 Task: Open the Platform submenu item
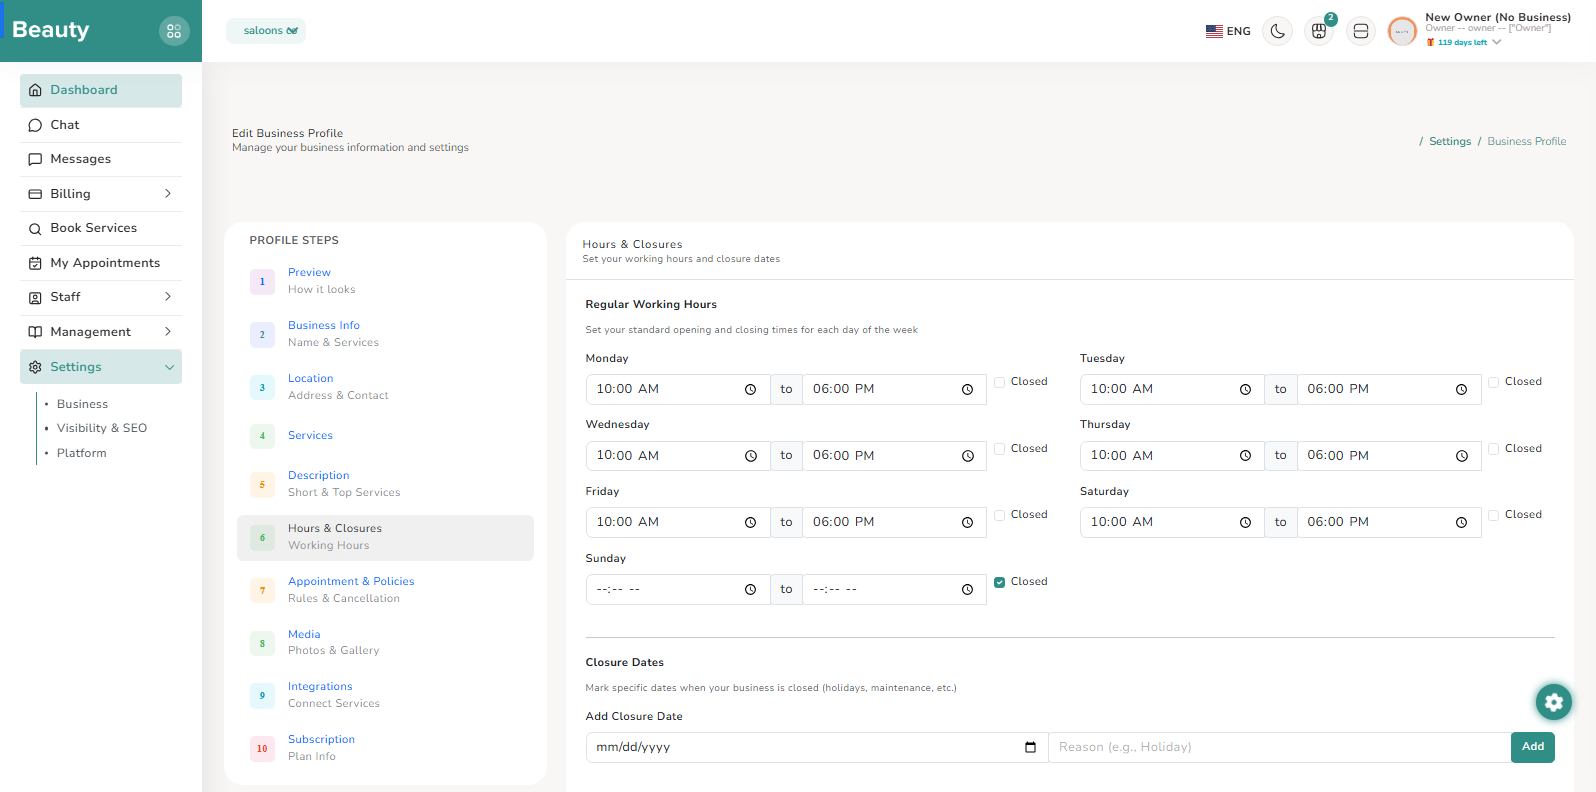click(82, 453)
